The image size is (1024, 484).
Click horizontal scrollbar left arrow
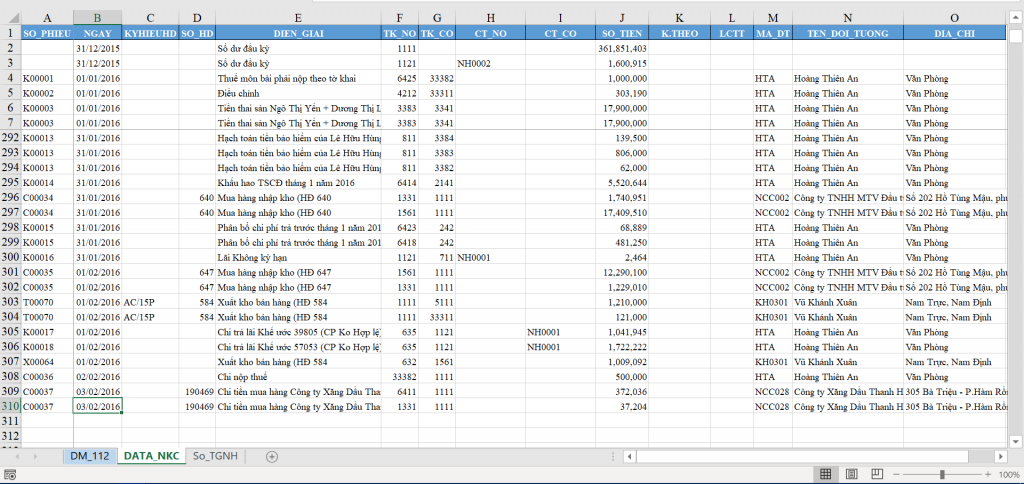[x=628, y=456]
